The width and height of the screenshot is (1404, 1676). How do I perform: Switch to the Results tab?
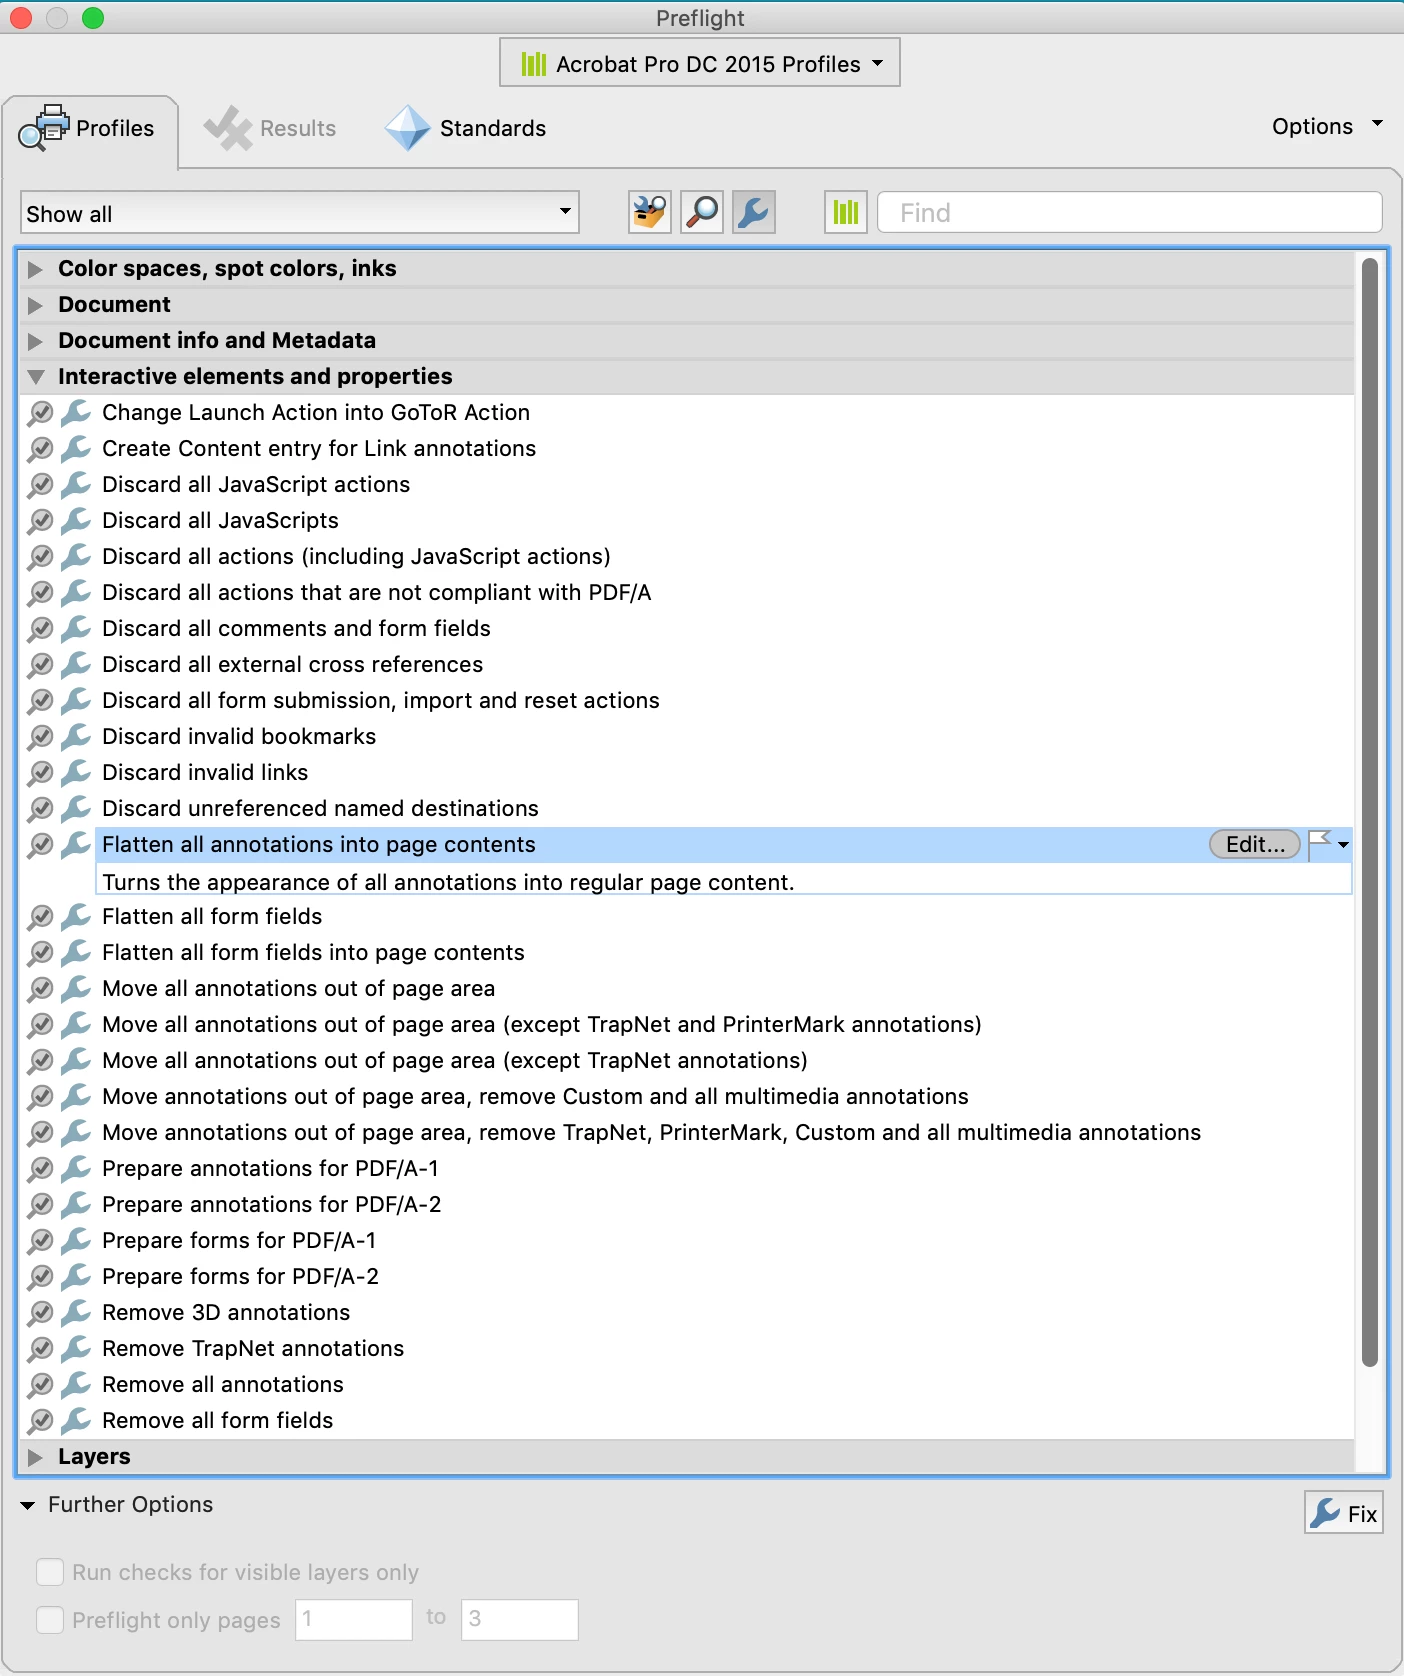[270, 128]
